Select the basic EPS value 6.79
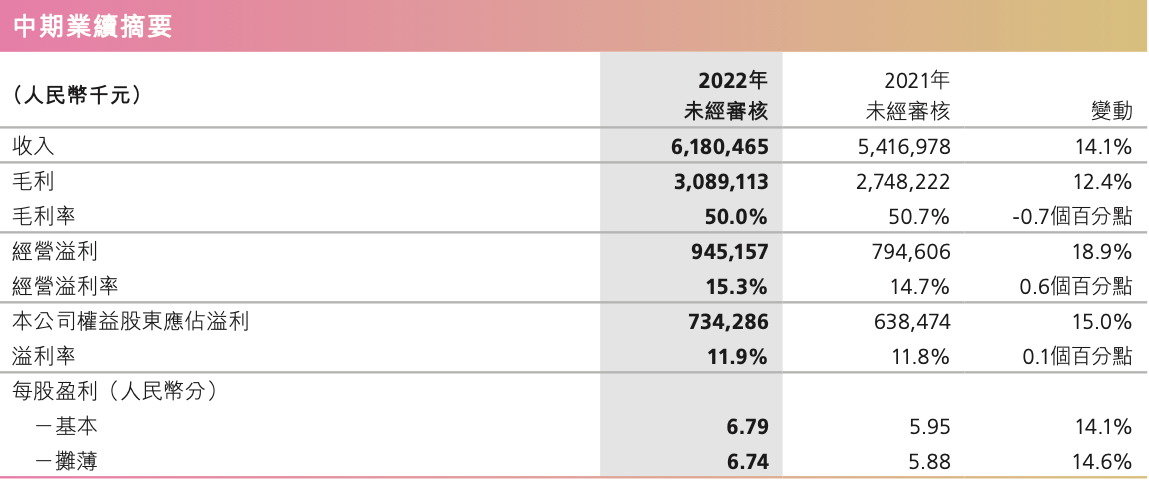This screenshot has height=483, width=1149. click(747, 427)
